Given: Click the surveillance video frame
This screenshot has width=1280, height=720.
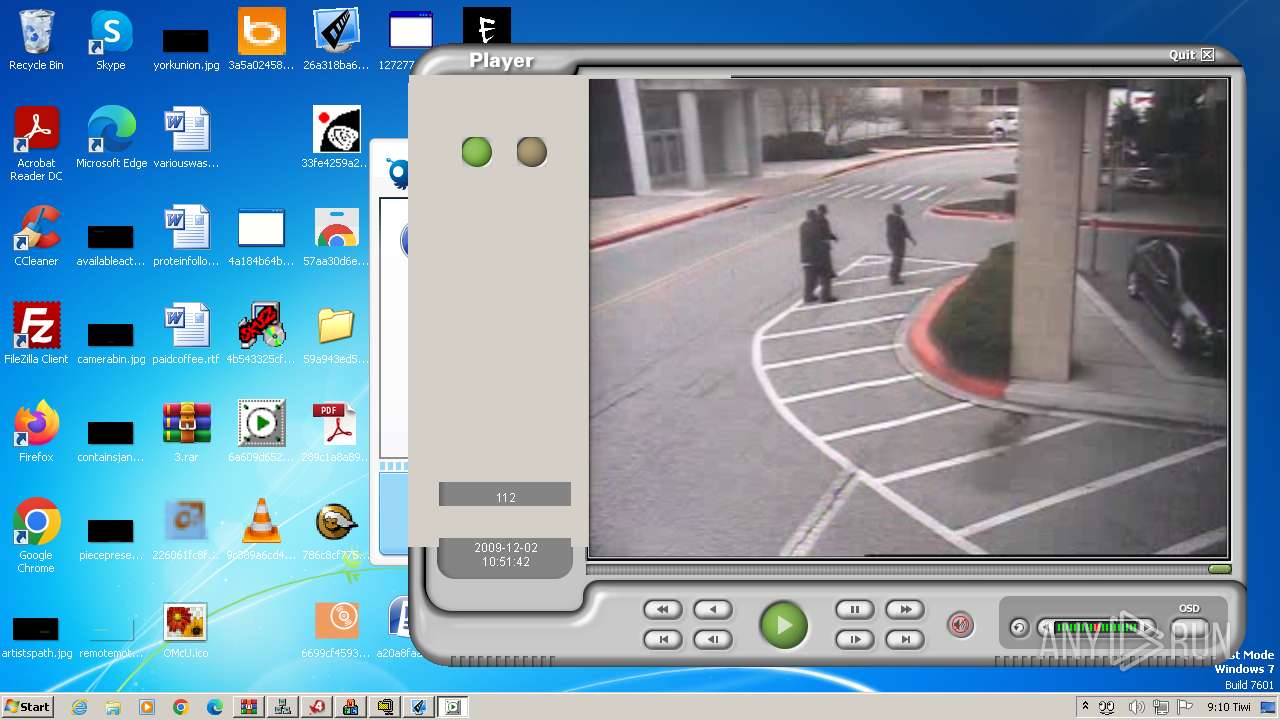Looking at the screenshot, I should pyautogui.click(x=908, y=318).
